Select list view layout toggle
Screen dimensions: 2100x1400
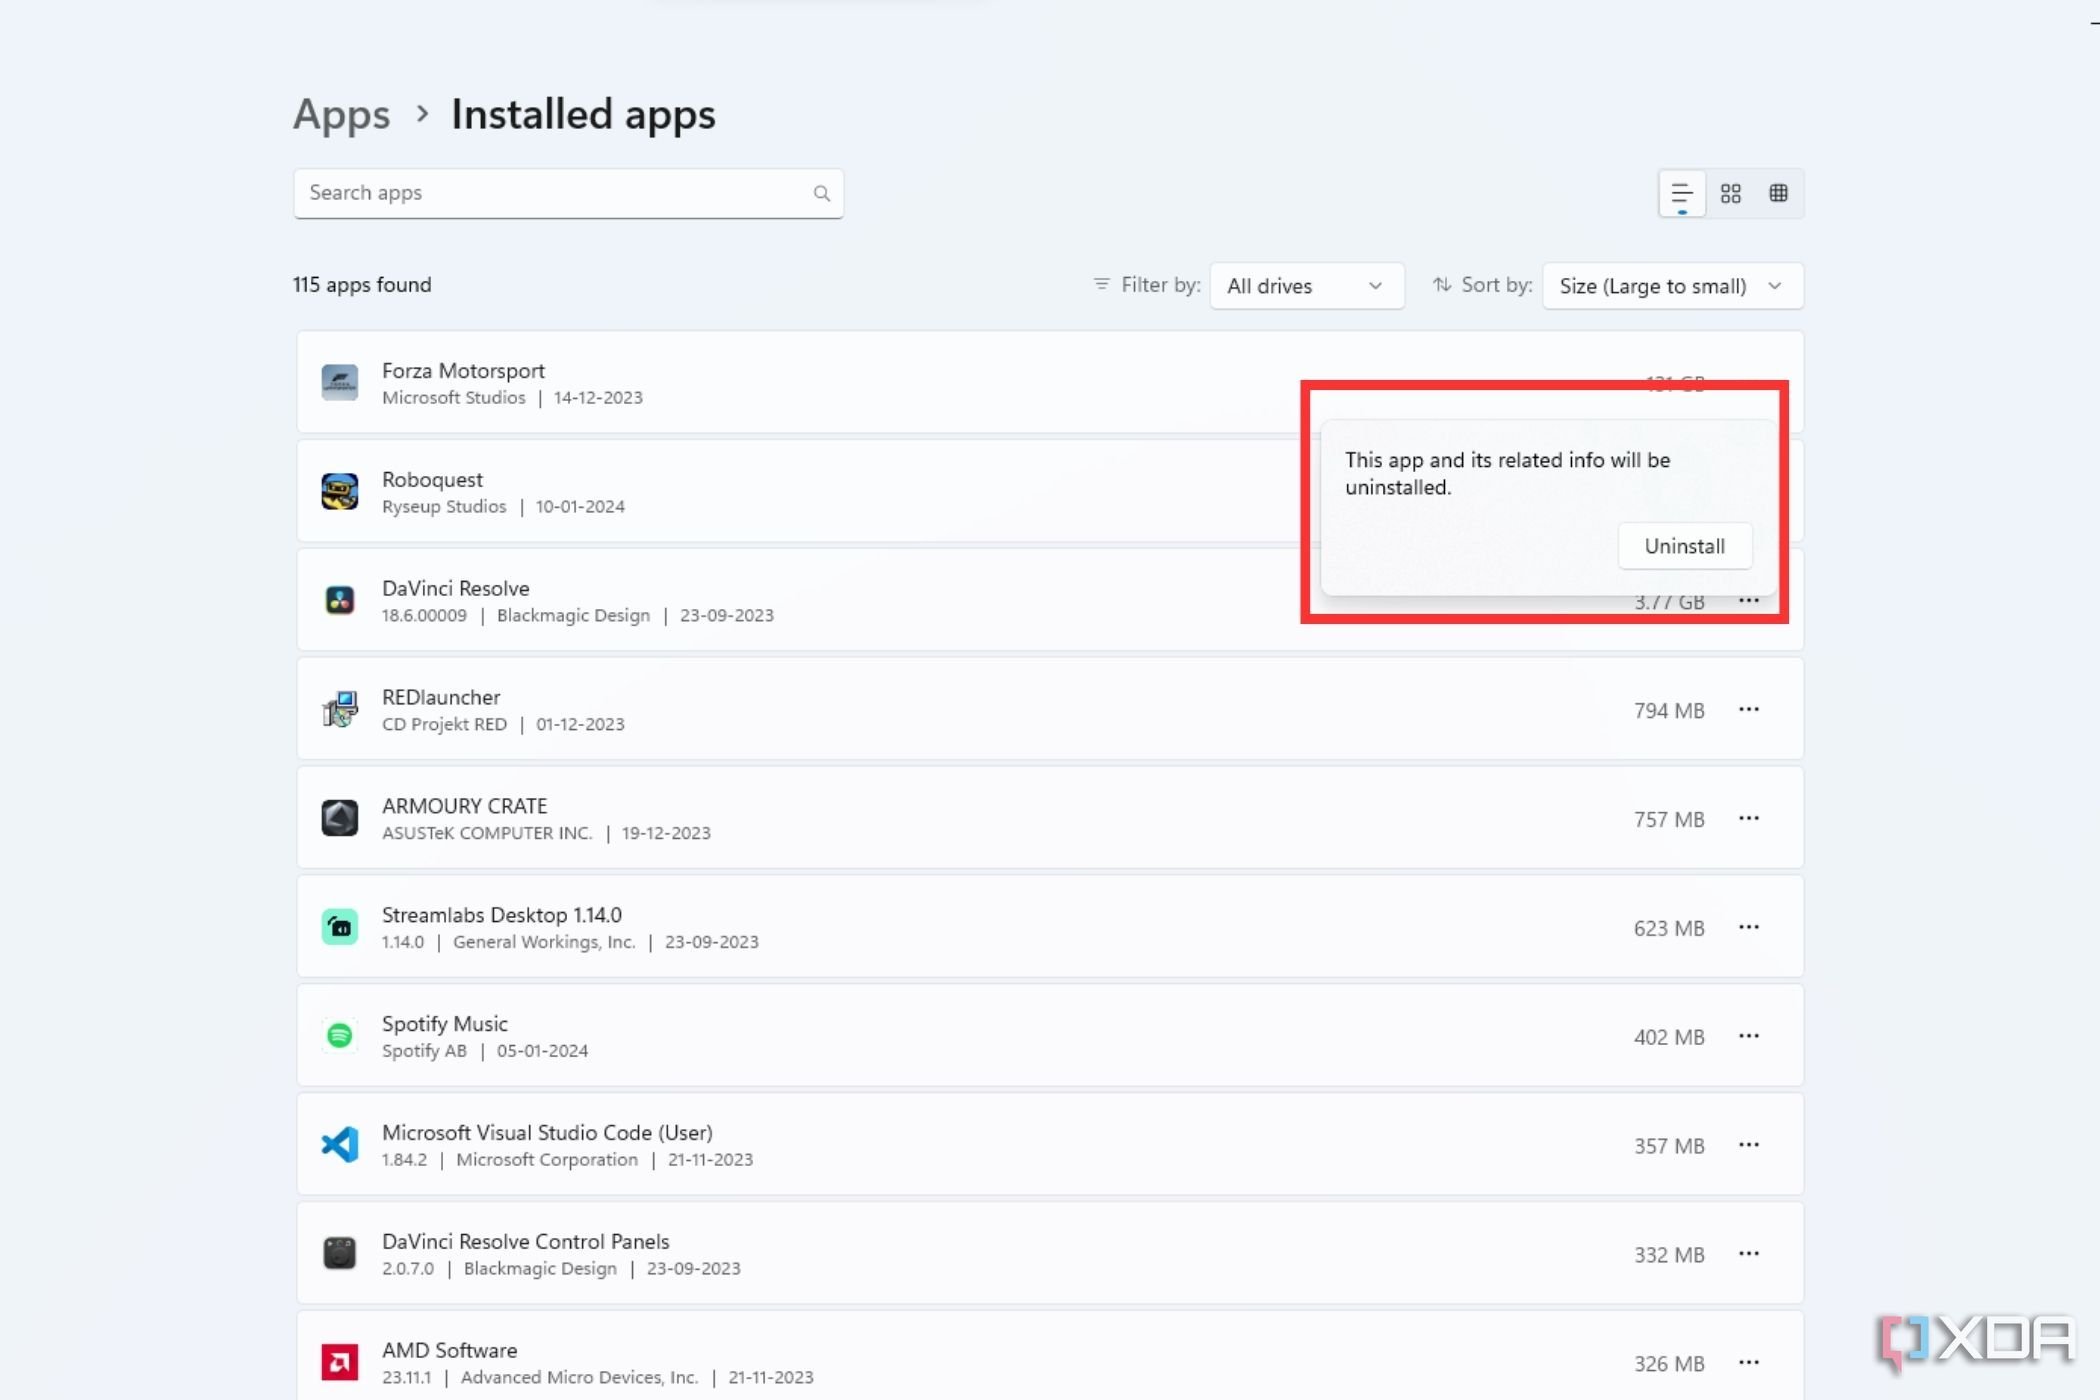pyautogui.click(x=1681, y=192)
